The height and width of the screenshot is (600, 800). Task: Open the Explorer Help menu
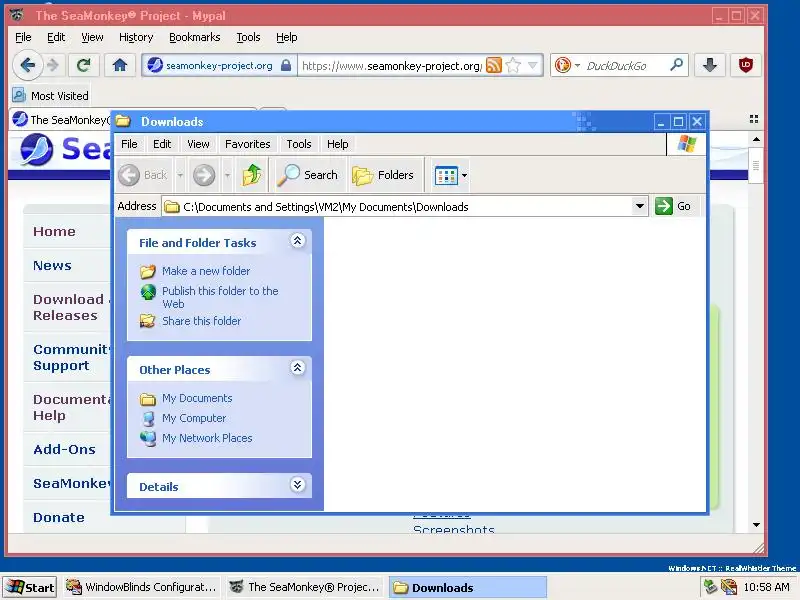pyautogui.click(x=337, y=144)
